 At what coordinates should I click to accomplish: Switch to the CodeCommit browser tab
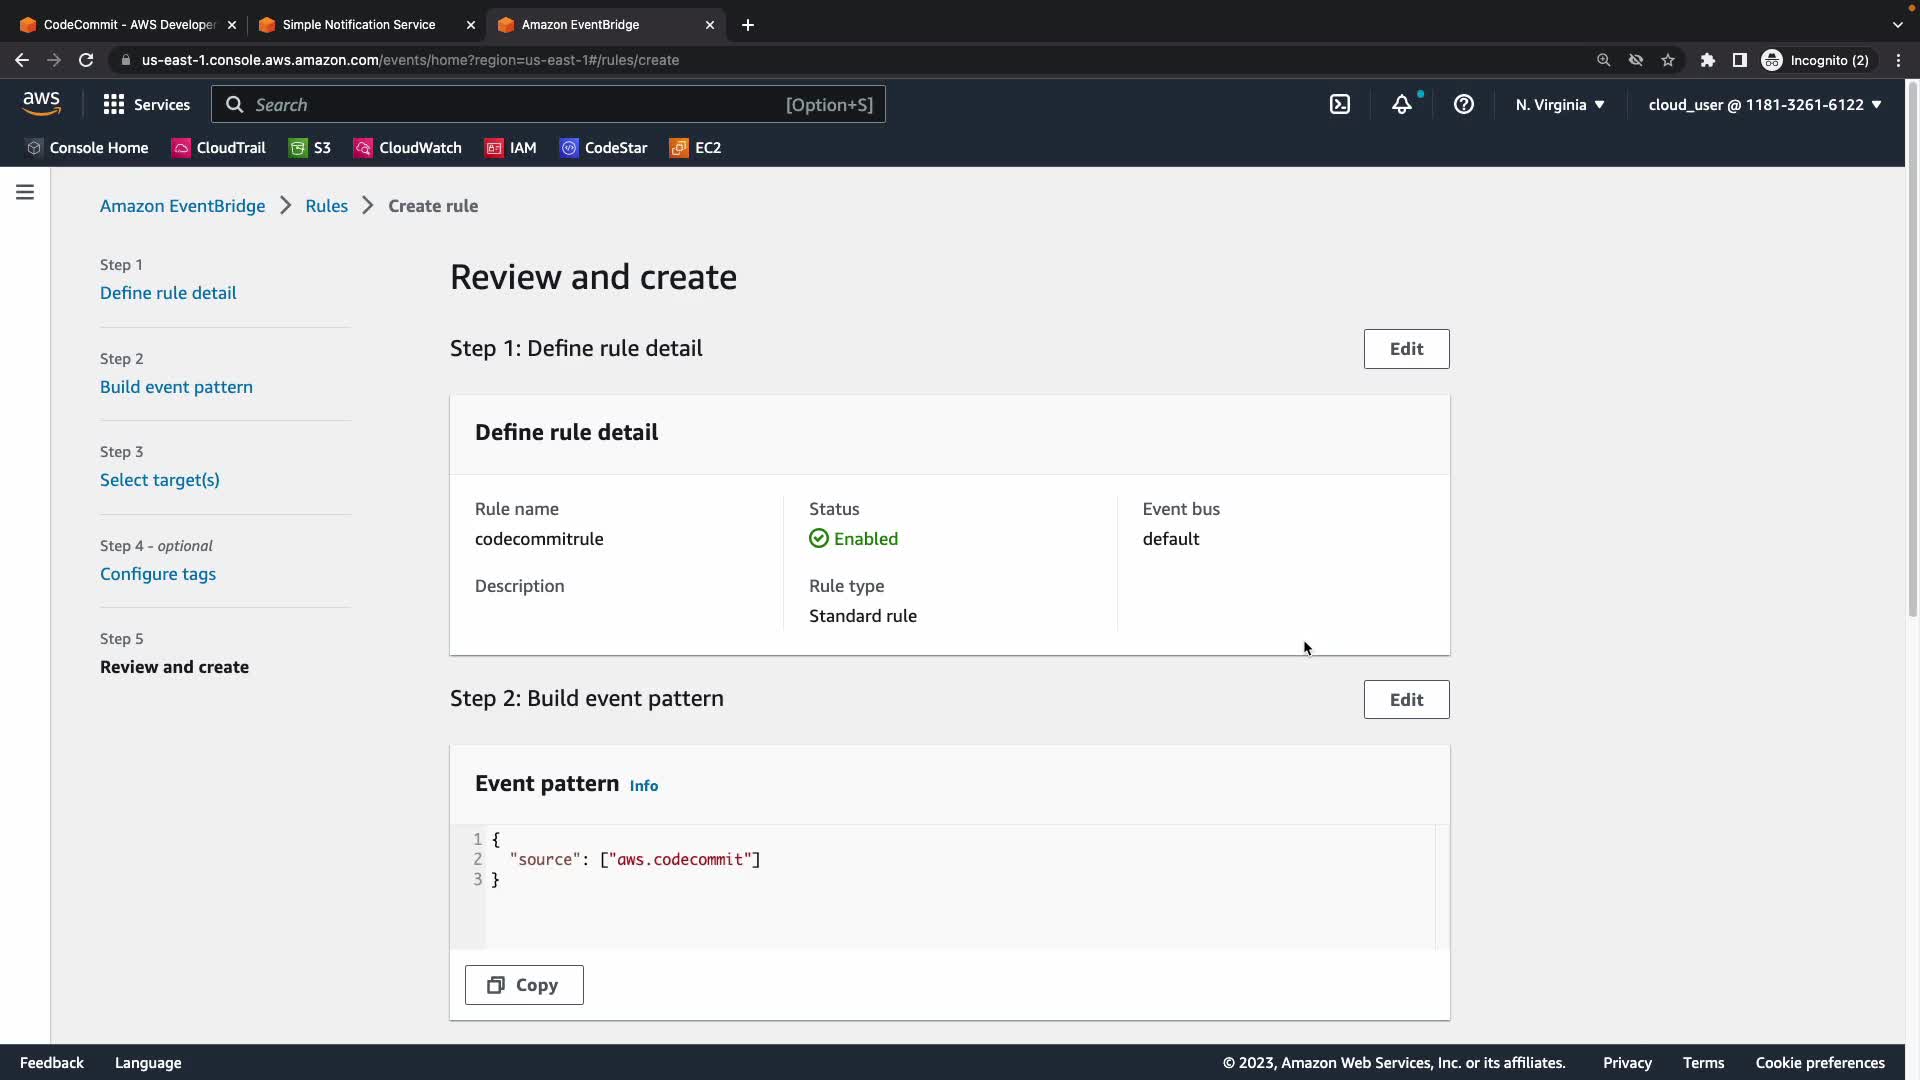129,24
